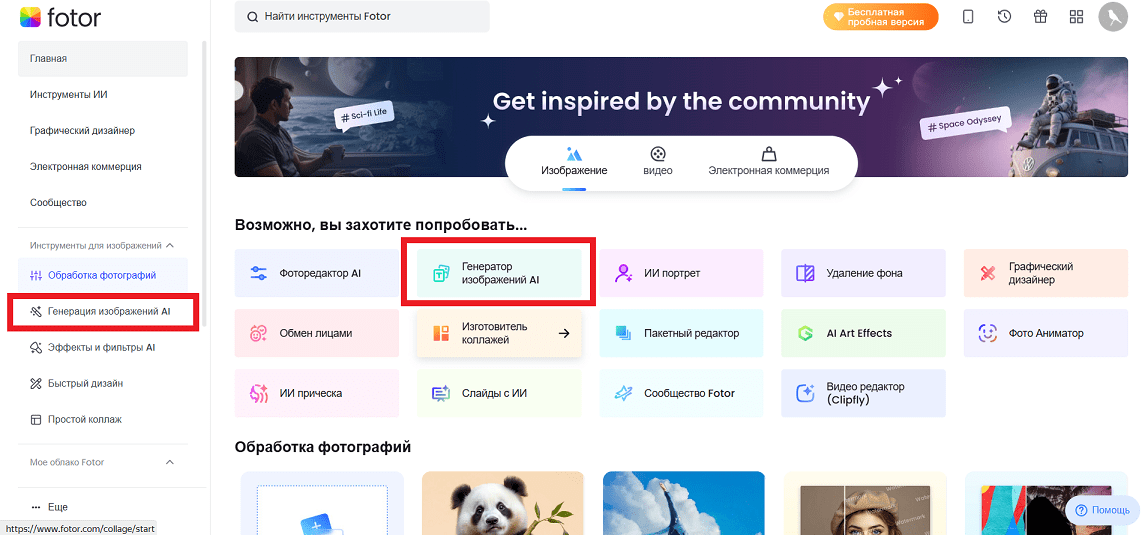Click the Помощь help button
The image size is (1145, 535).
[x=1102, y=510]
